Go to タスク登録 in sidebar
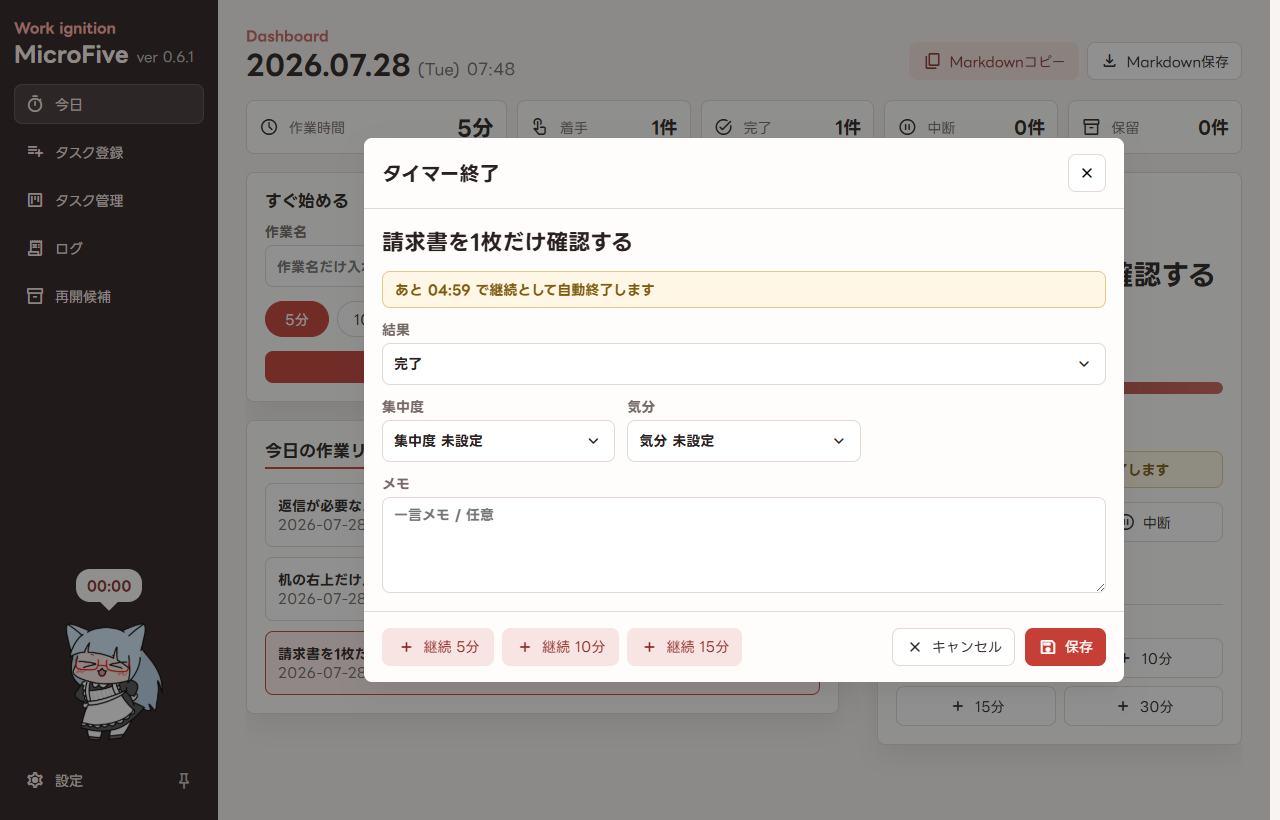The image size is (1280, 820). click(109, 152)
